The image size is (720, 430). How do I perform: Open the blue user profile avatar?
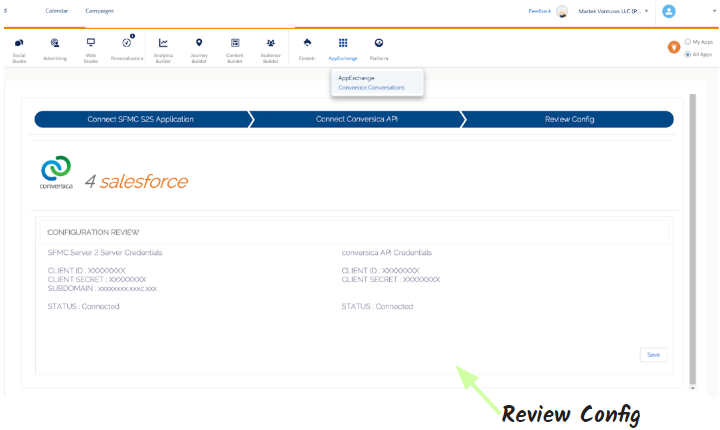click(x=669, y=11)
